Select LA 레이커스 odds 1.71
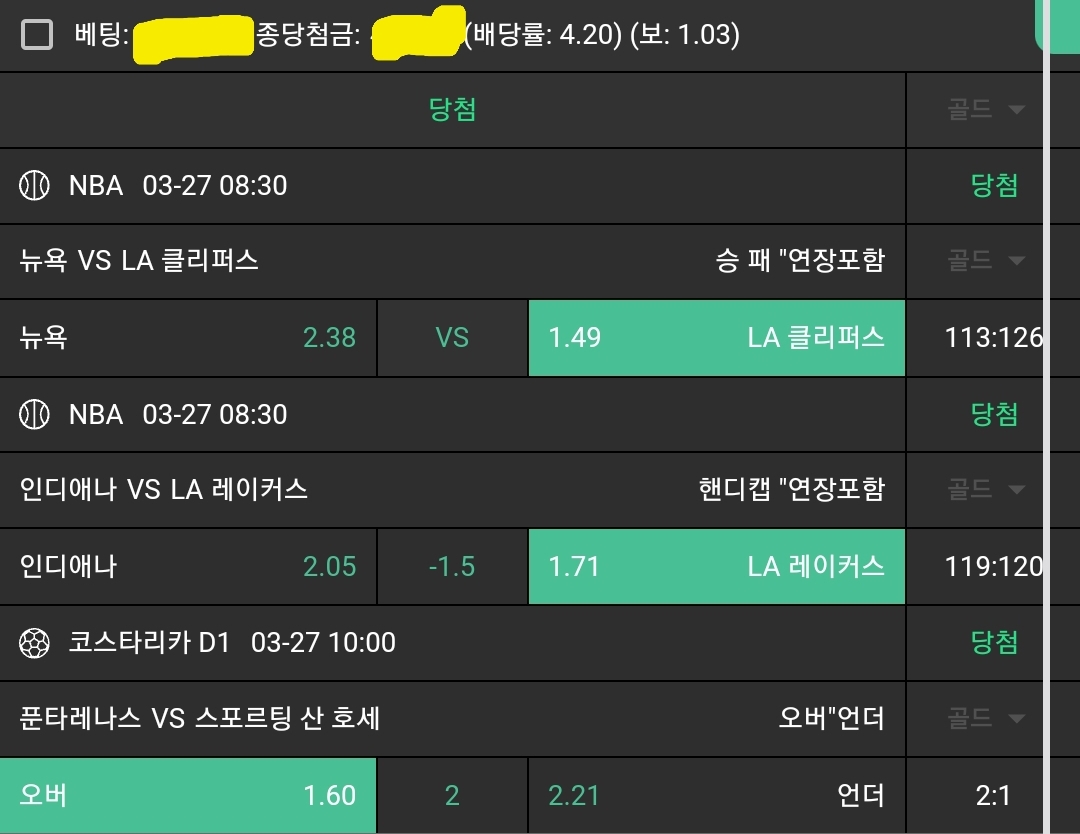This screenshot has height=834, width=1080. click(x=716, y=566)
